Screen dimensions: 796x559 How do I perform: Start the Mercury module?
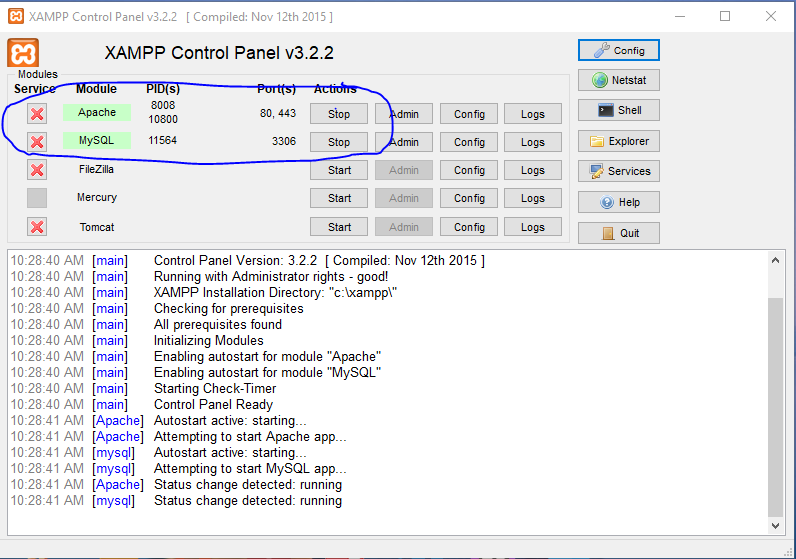[x=339, y=198]
